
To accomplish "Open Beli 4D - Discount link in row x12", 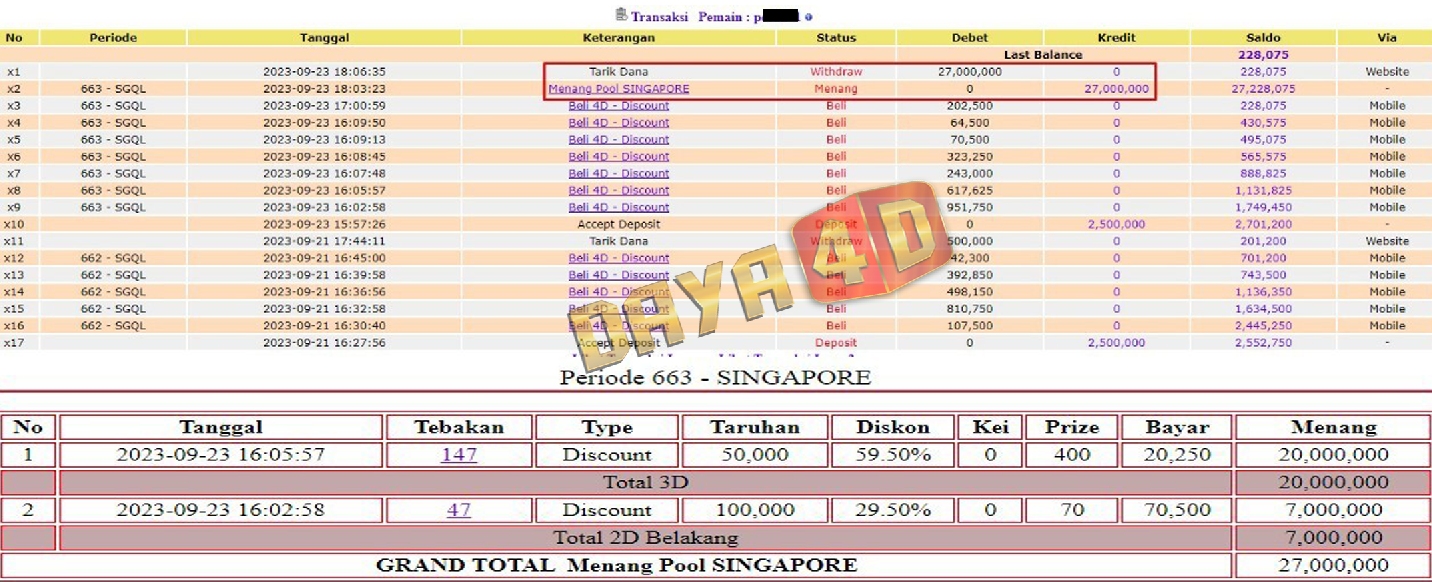I will [x=618, y=258].
